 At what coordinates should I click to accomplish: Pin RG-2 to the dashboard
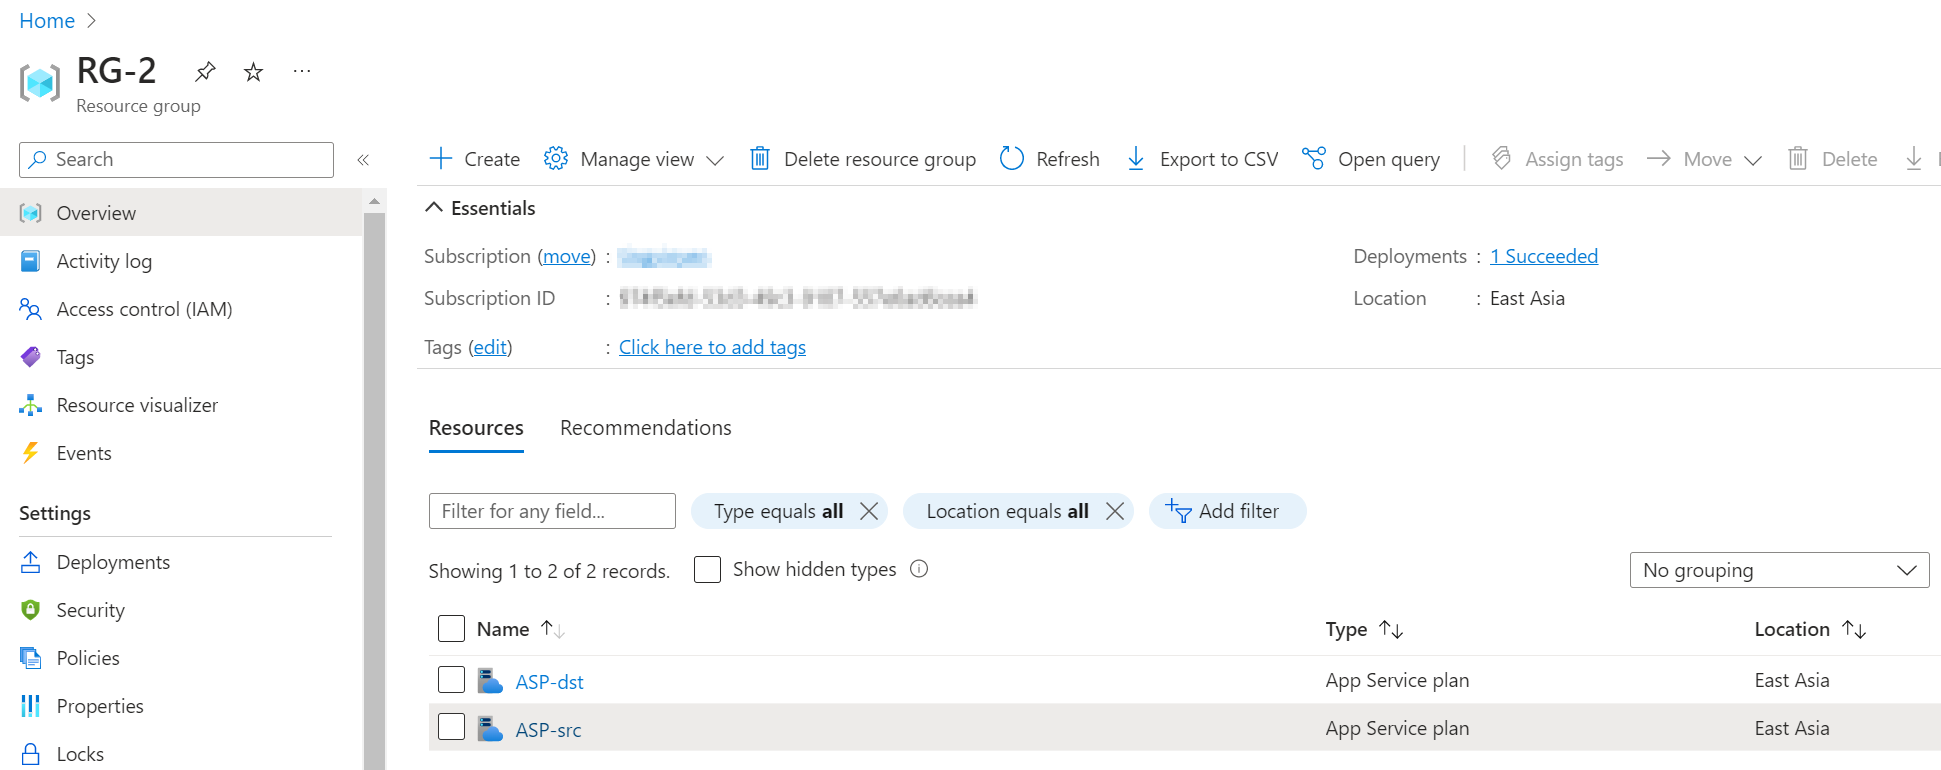click(205, 71)
